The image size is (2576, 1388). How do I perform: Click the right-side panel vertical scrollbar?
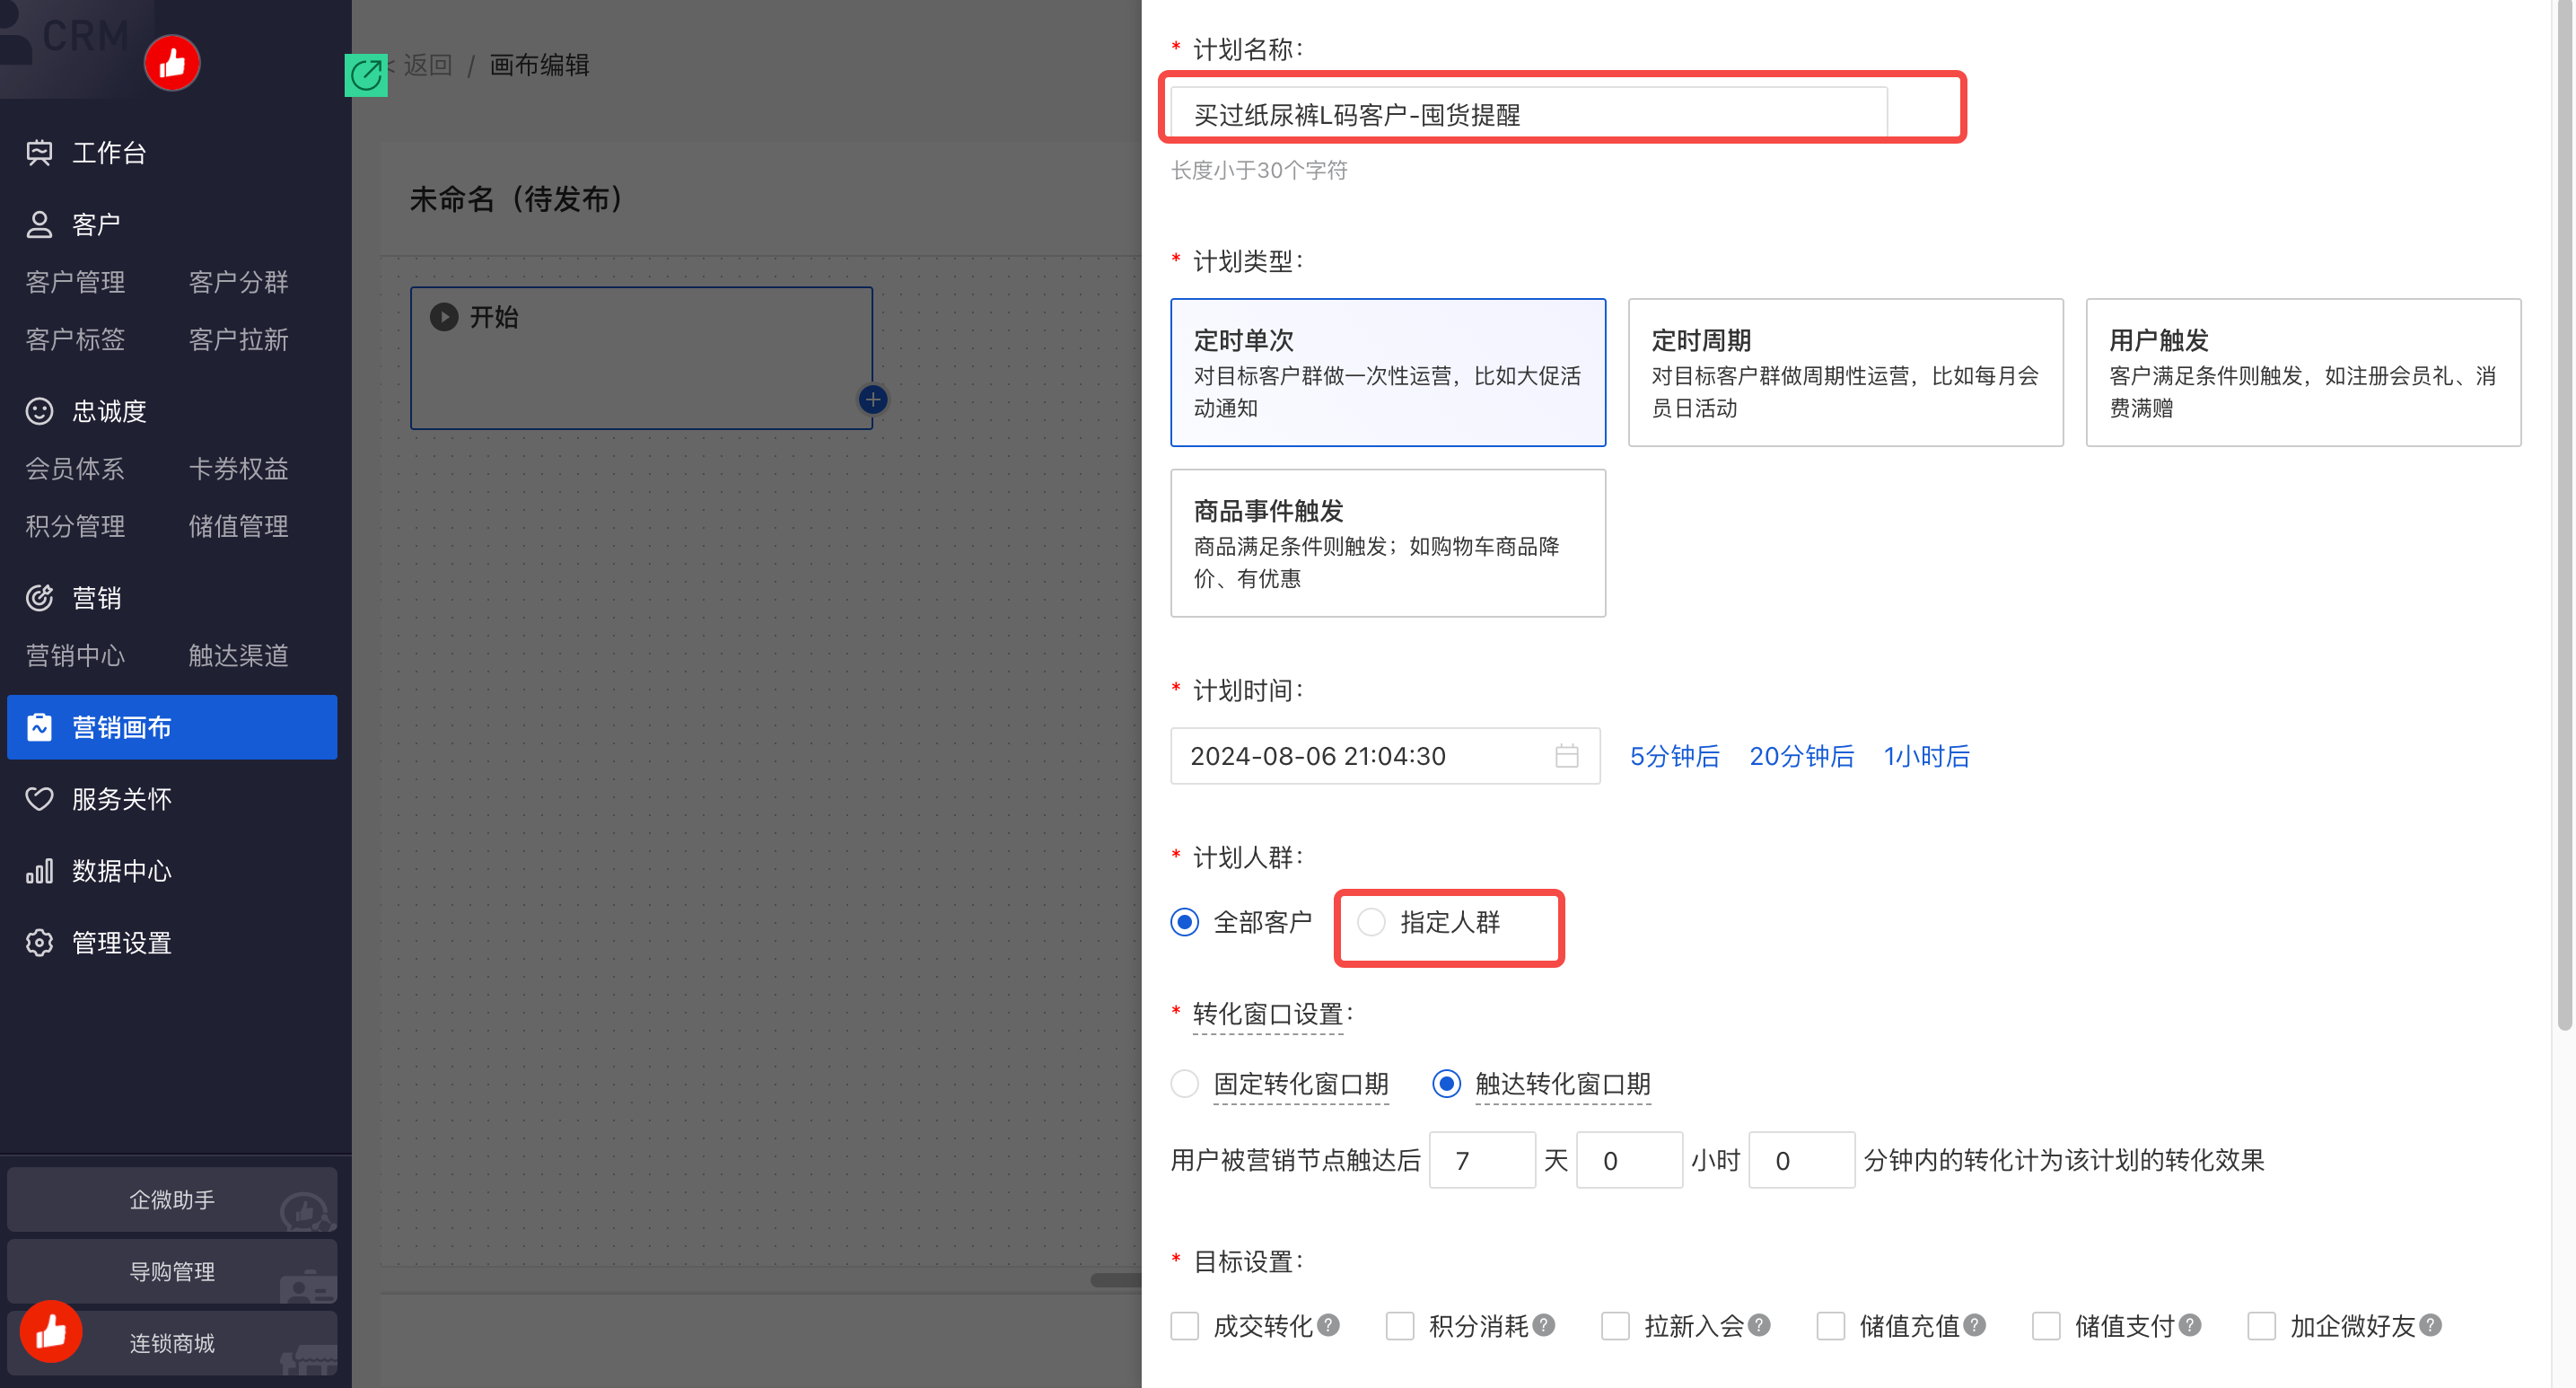pyautogui.click(x=2564, y=515)
